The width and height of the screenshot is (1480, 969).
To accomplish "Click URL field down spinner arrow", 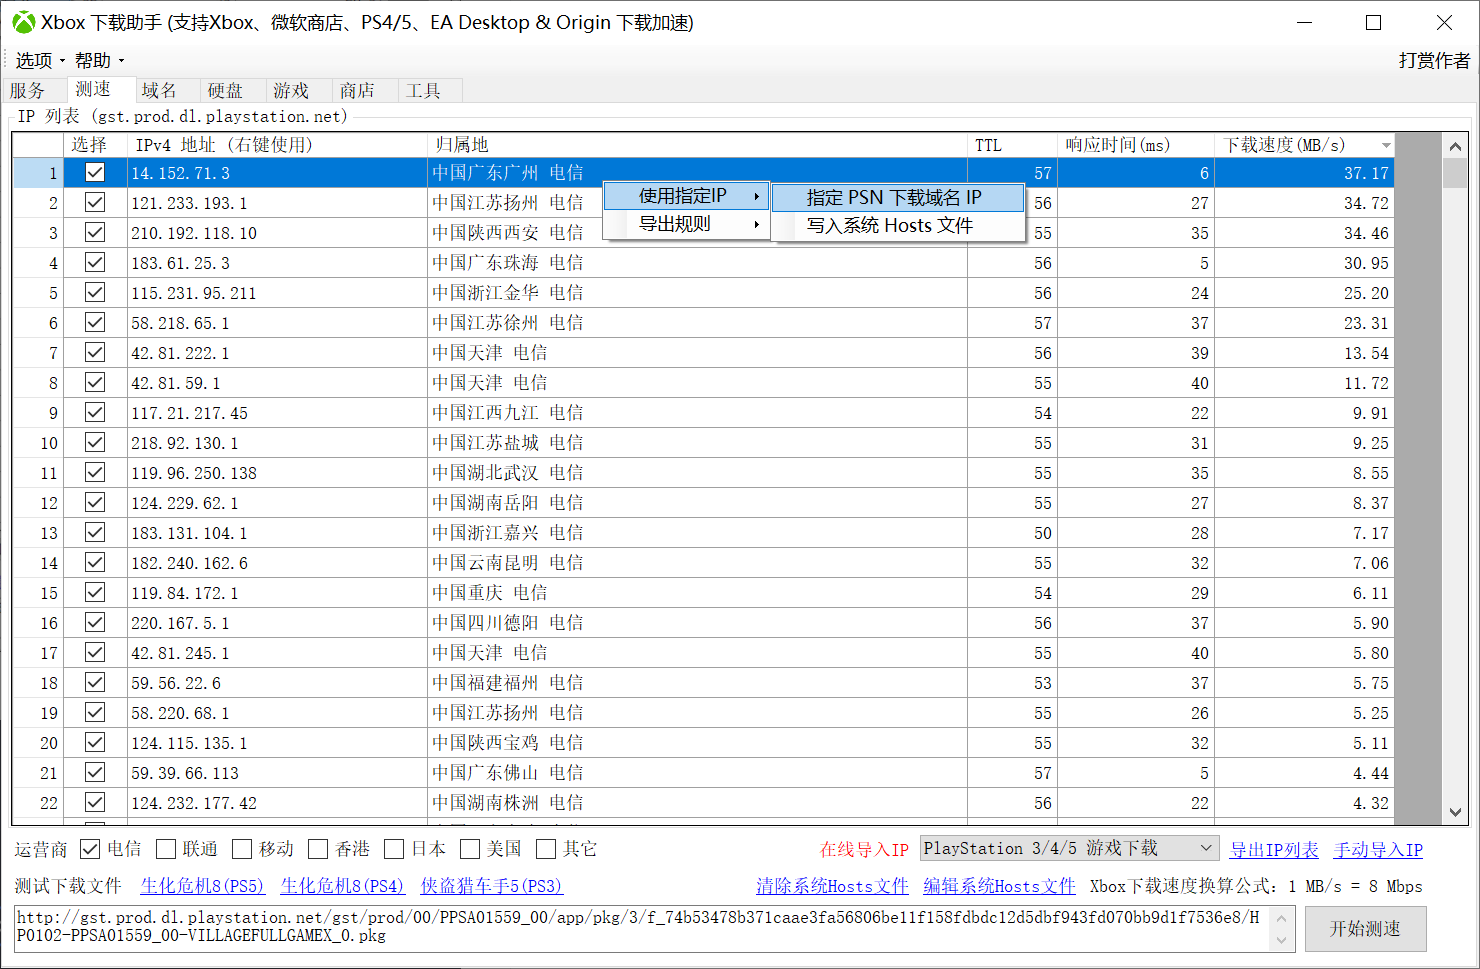I will point(1282,940).
